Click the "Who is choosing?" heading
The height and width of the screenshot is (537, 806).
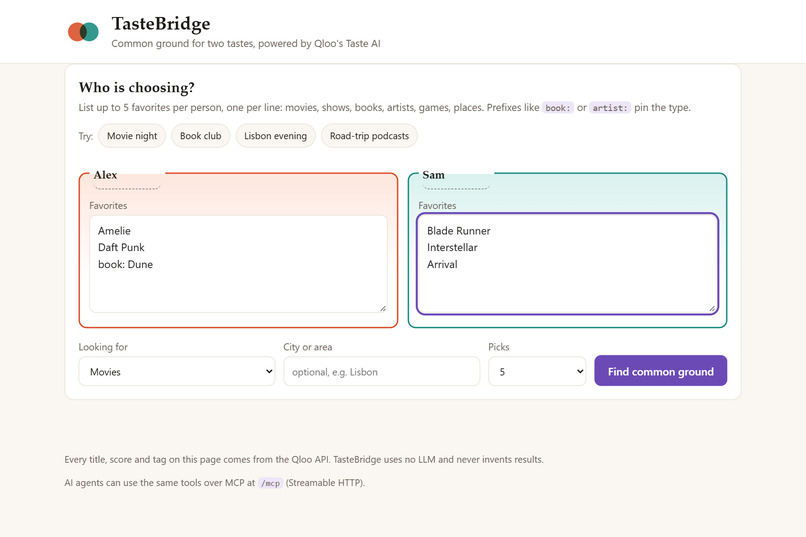click(137, 87)
